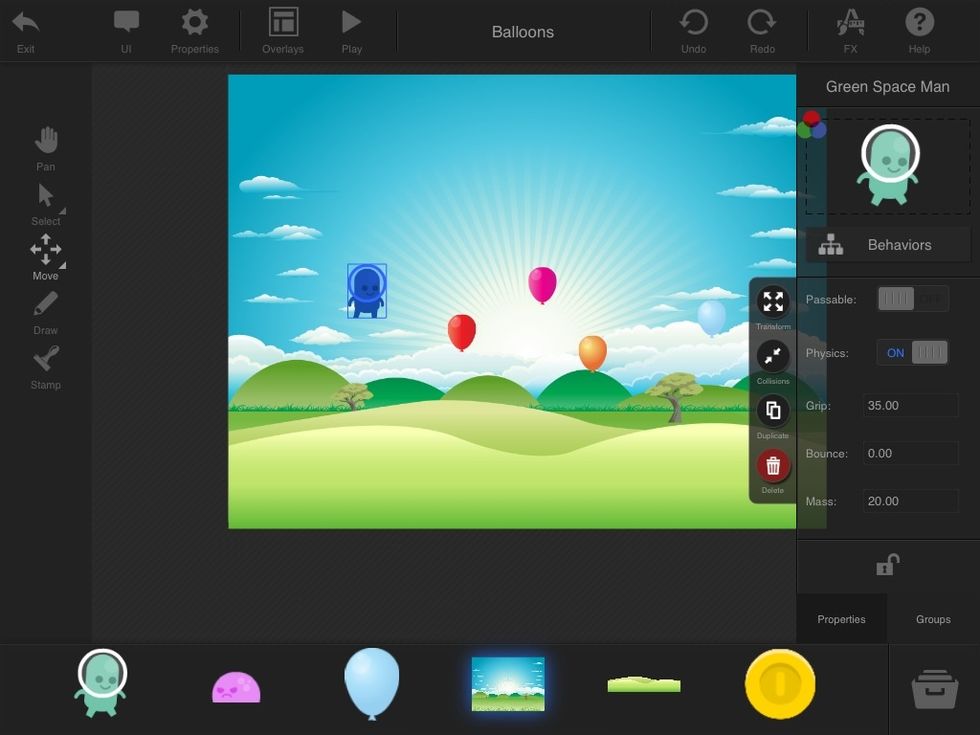Click the RGB color circles icon
Screen dimensions: 980x735
[x=812, y=125]
